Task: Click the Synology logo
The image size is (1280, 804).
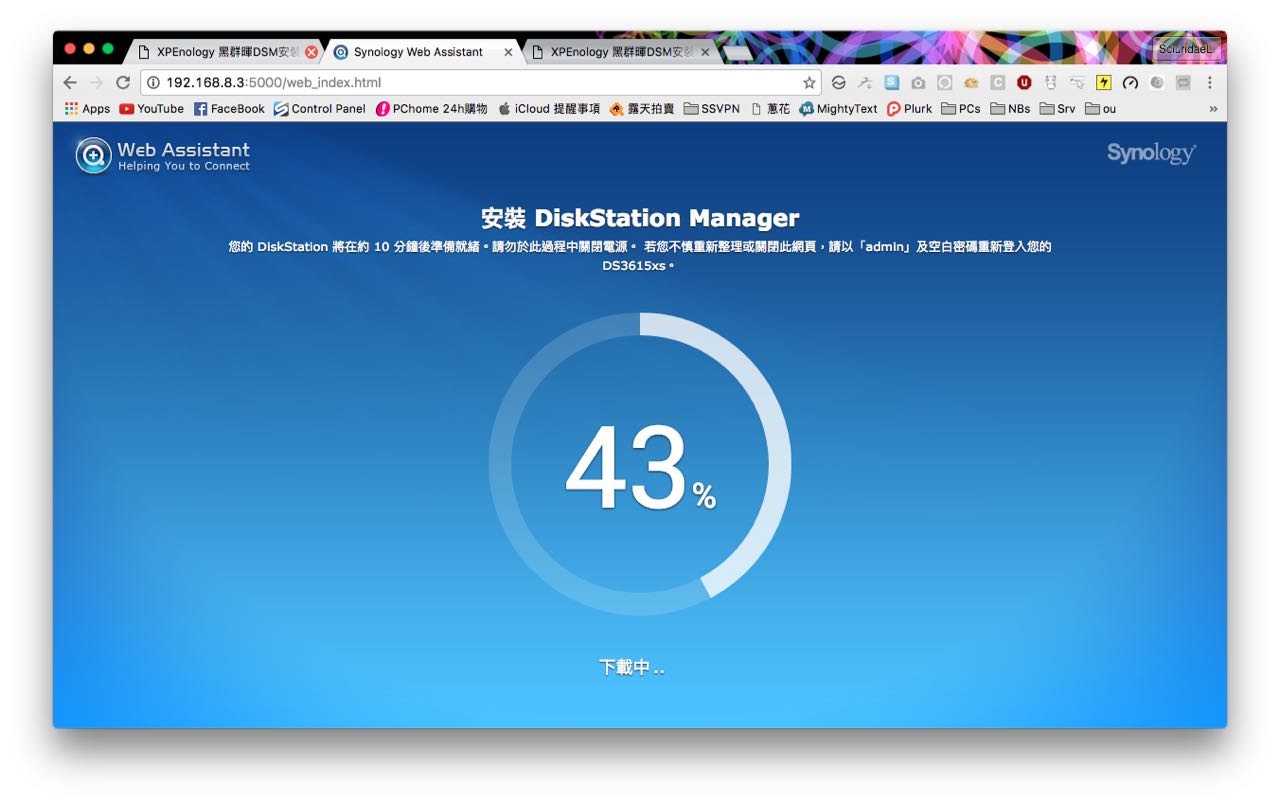Action: pos(1151,153)
